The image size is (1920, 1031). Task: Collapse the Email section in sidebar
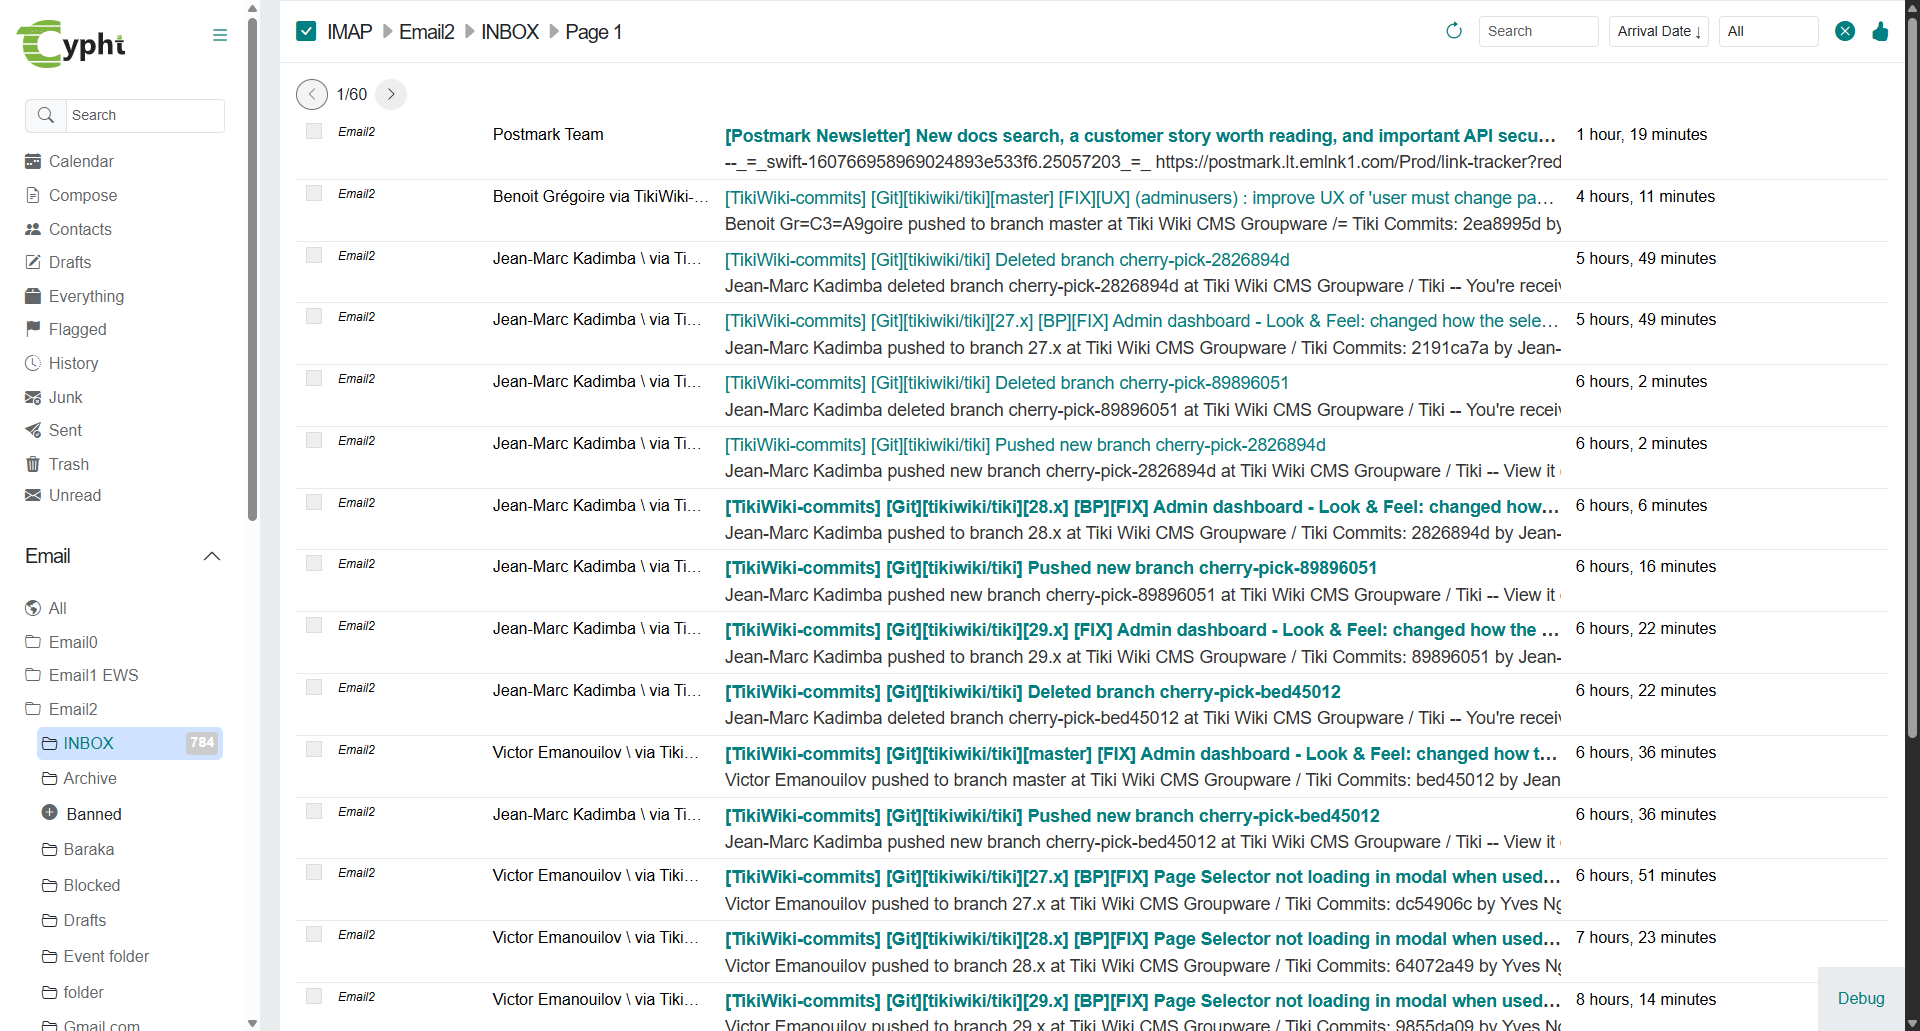coord(212,556)
